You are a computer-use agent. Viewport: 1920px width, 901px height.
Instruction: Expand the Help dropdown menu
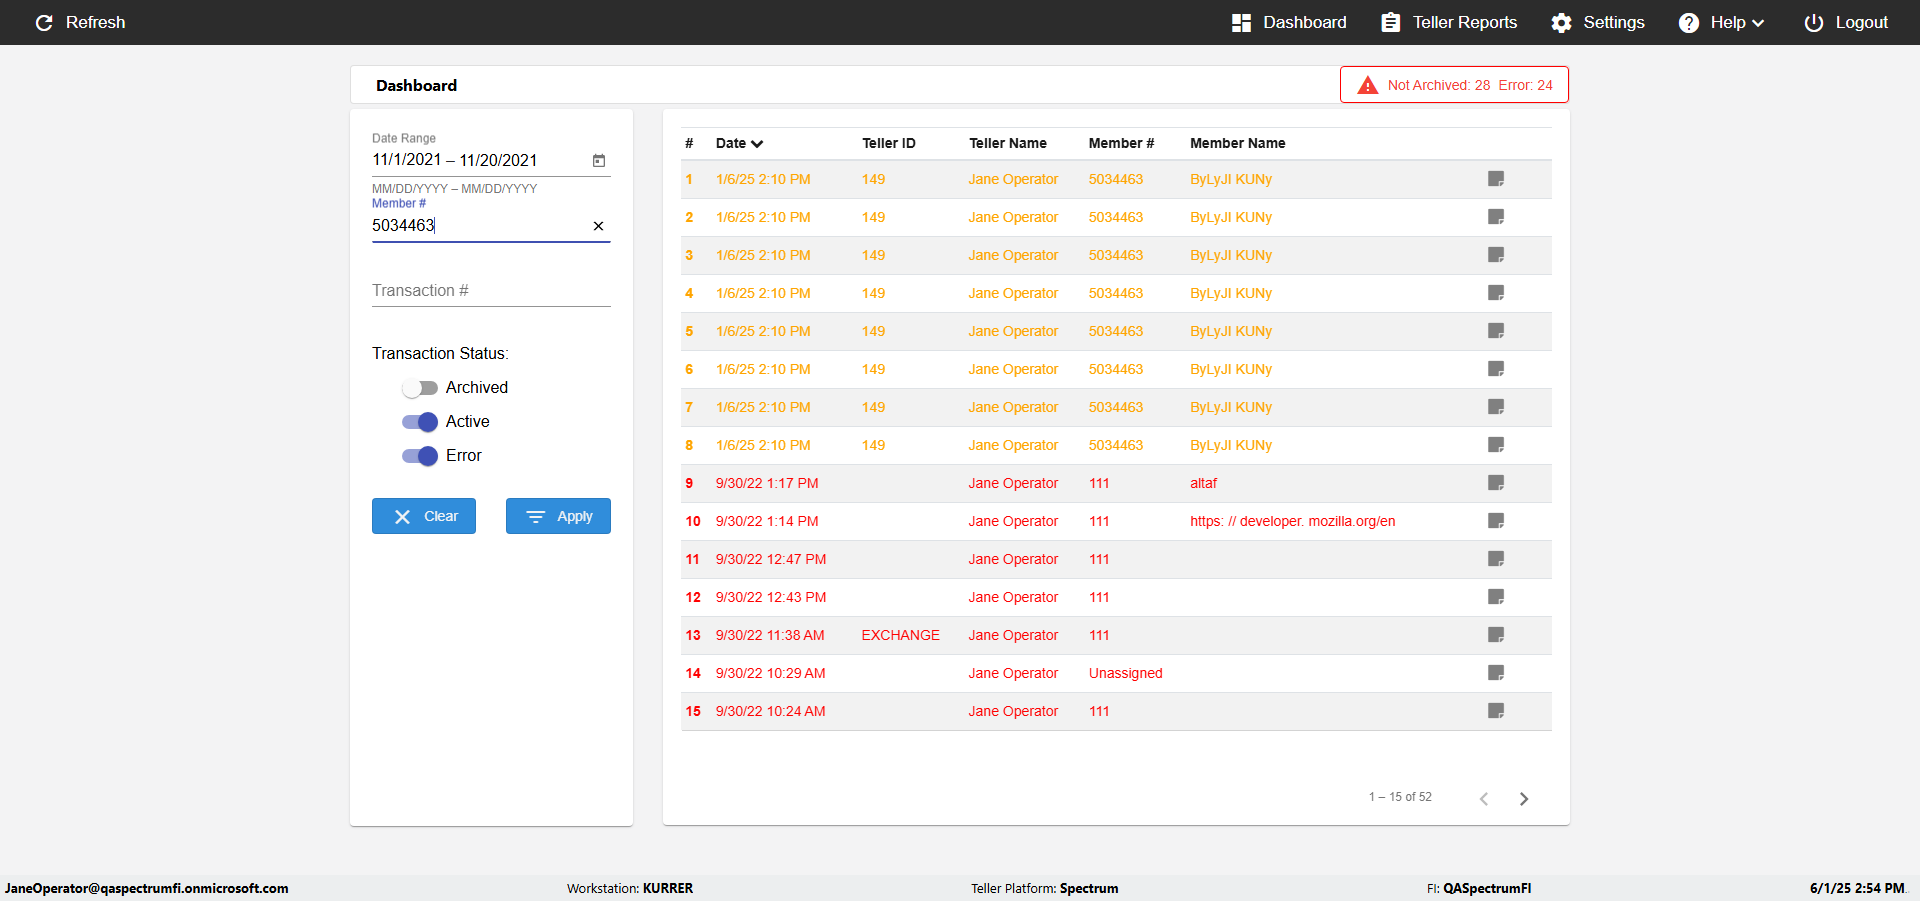tap(1721, 22)
